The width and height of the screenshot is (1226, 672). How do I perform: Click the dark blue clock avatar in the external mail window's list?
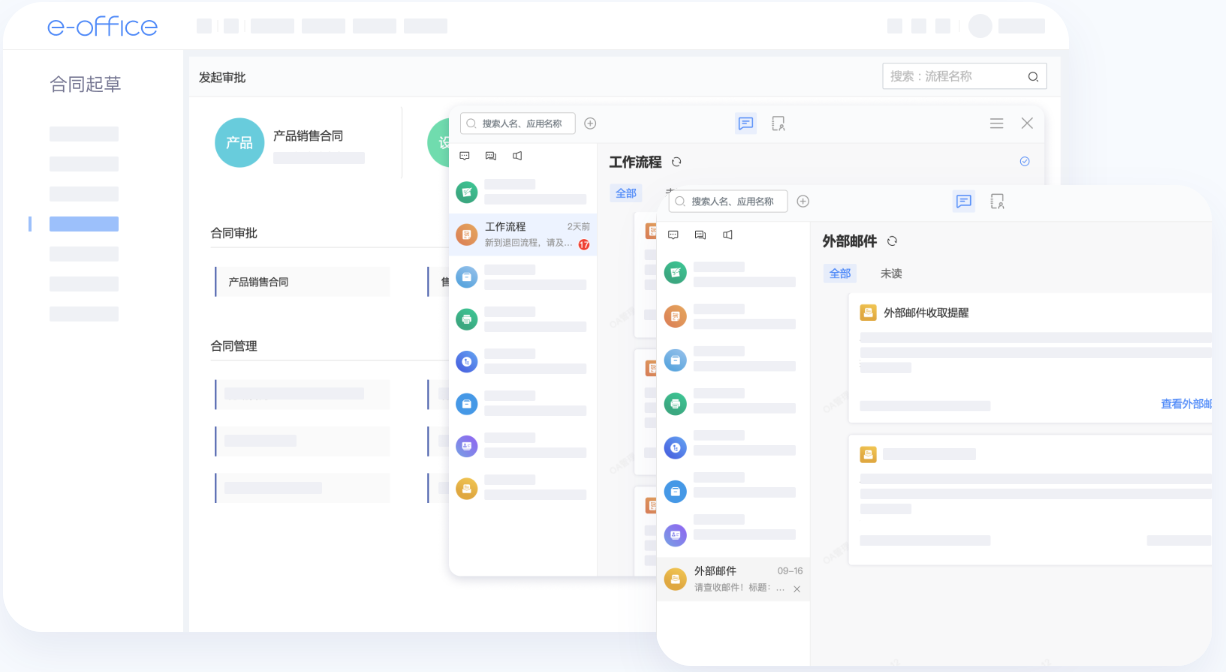[x=675, y=447]
